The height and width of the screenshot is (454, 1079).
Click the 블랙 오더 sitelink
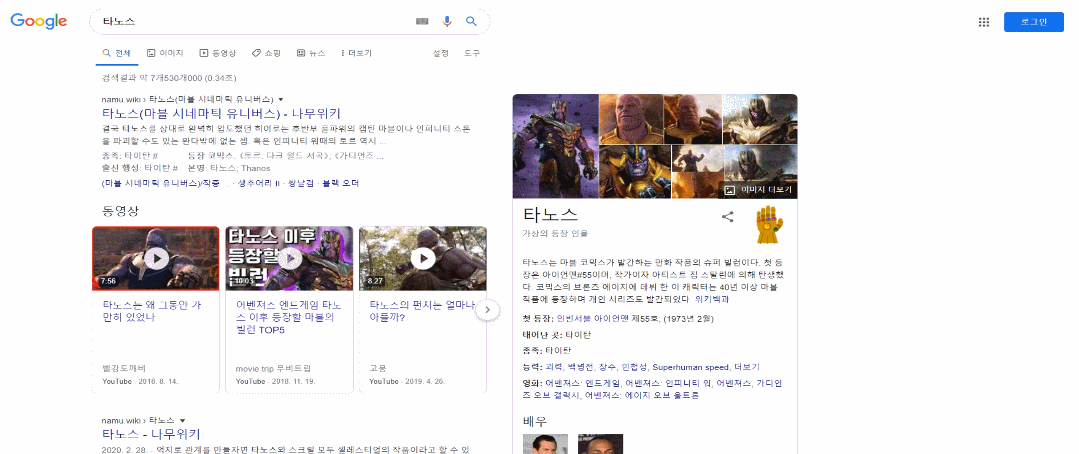(x=341, y=184)
